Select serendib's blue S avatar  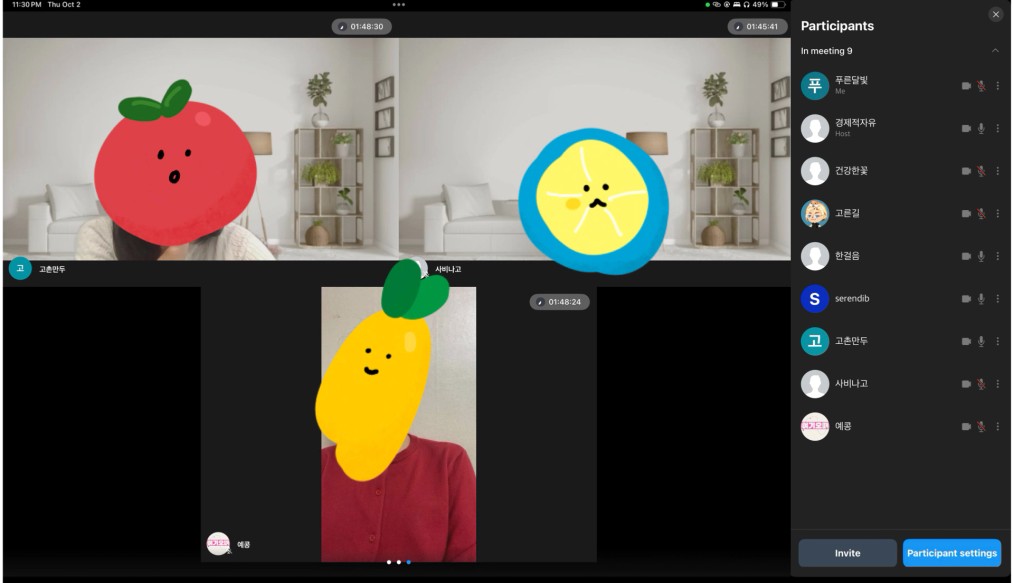(815, 299)
